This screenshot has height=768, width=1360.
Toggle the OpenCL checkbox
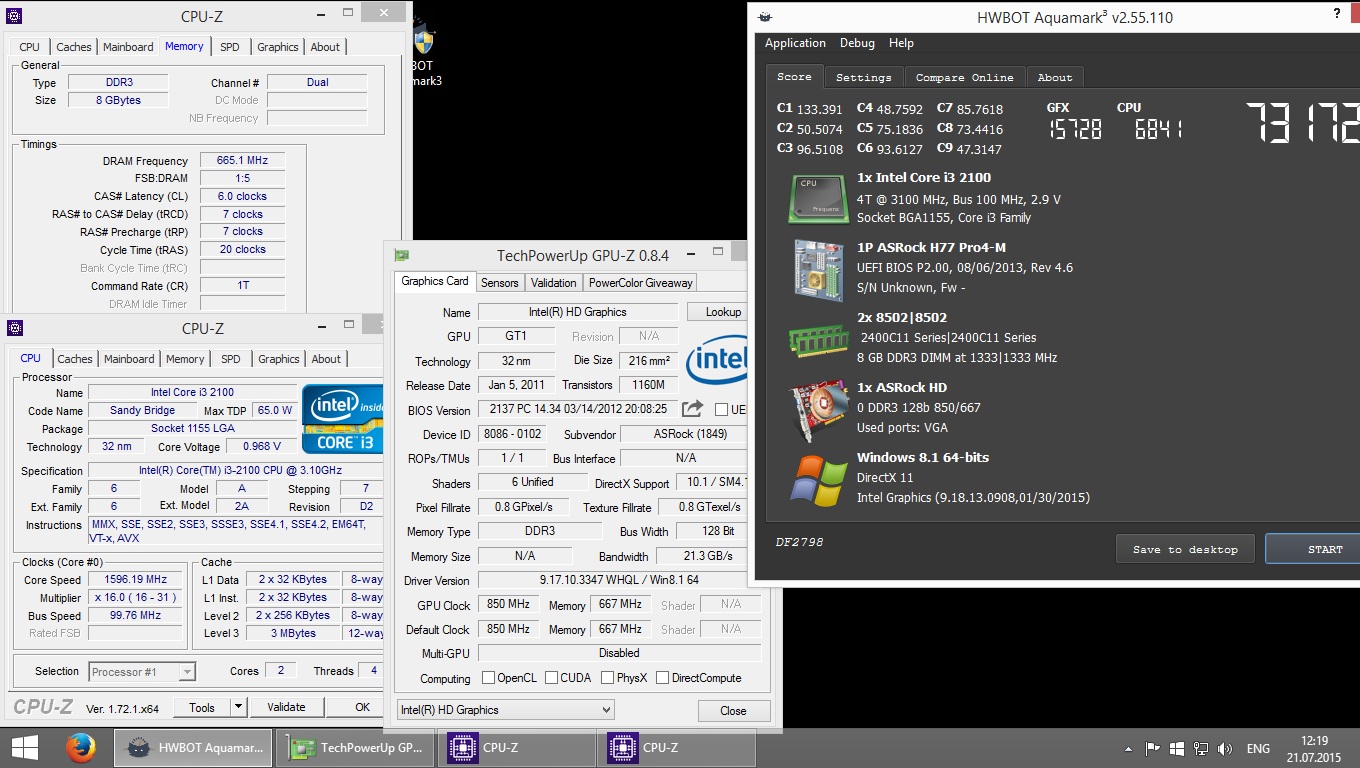[488, 677]
